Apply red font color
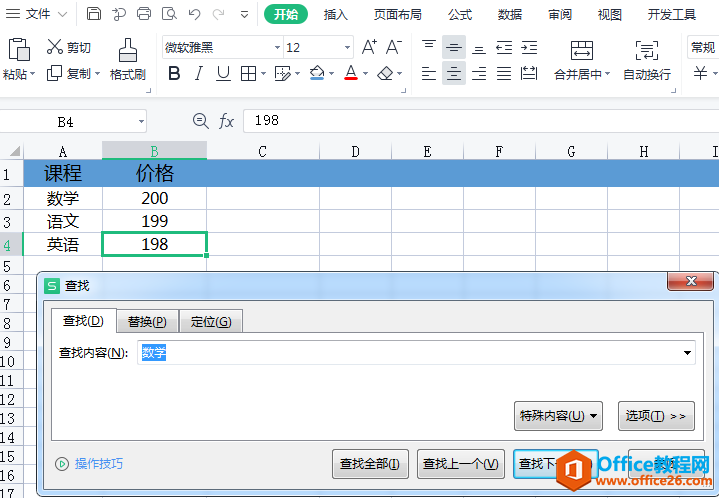The height and width of the screenshot is (498, 719). [351, 72]
